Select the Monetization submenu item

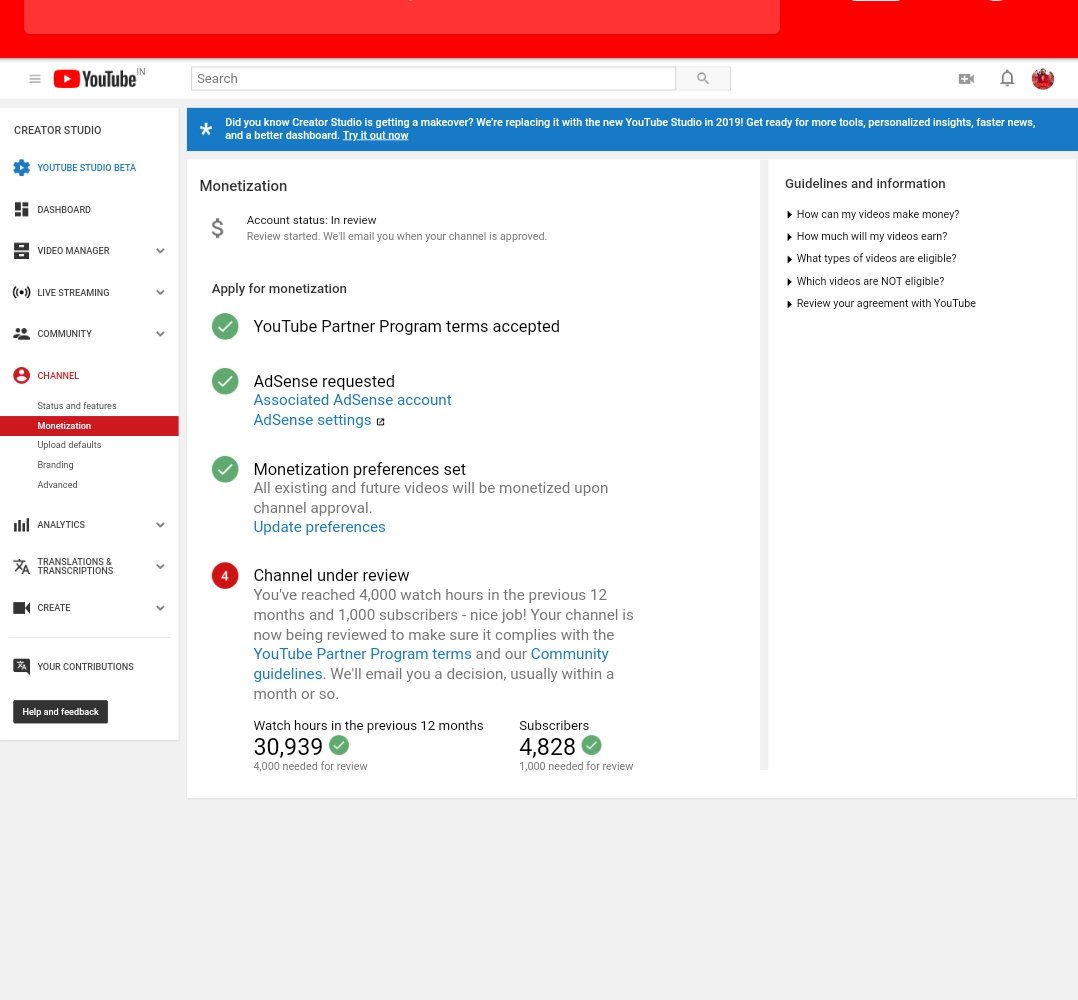point(89,426)
